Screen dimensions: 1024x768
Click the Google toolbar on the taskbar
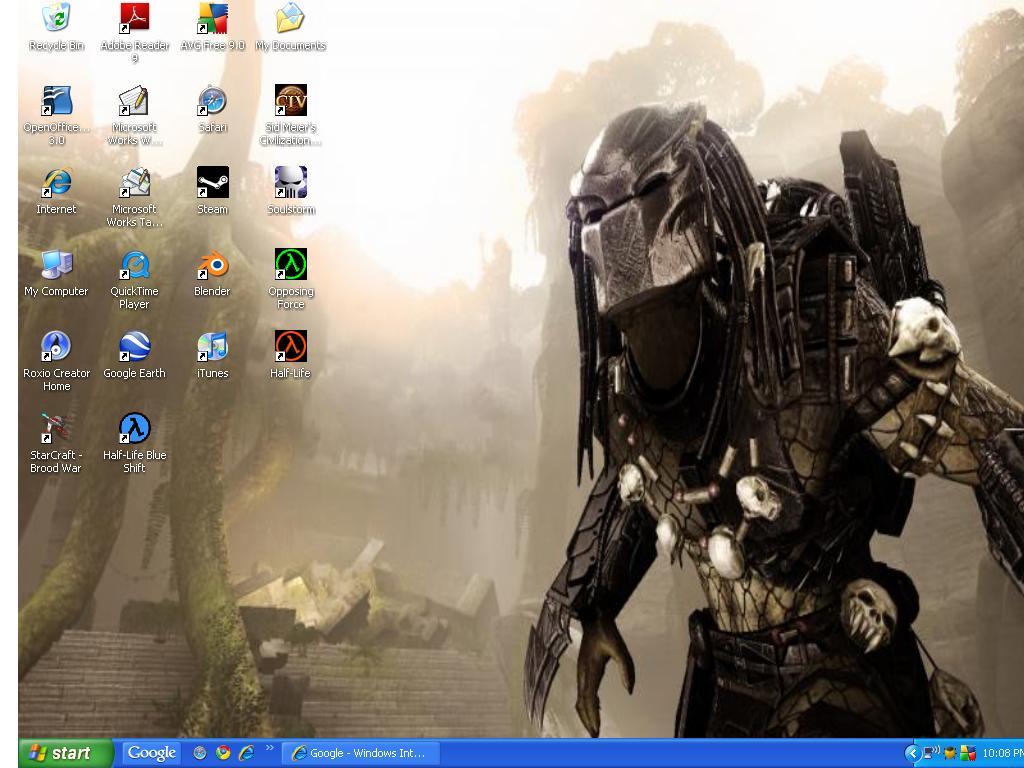click(x=152, y=753)
